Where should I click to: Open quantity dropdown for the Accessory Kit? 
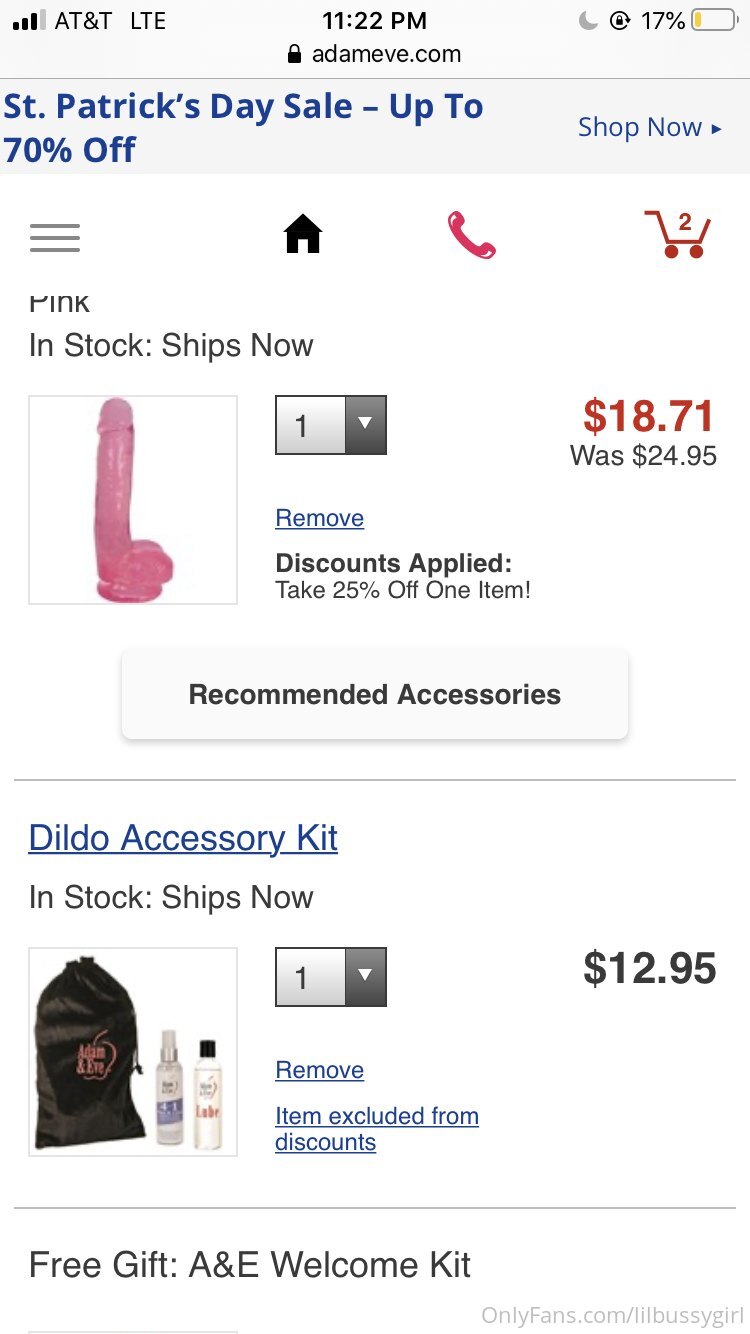click(x=331, y=977)
